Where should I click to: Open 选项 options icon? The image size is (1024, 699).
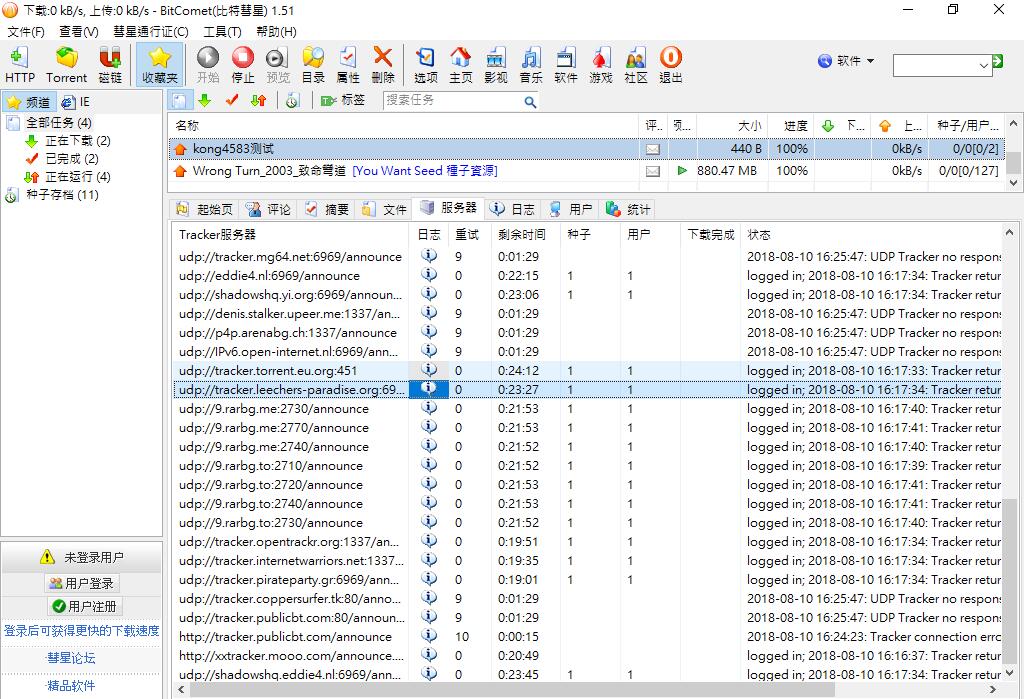pos(425,65)
